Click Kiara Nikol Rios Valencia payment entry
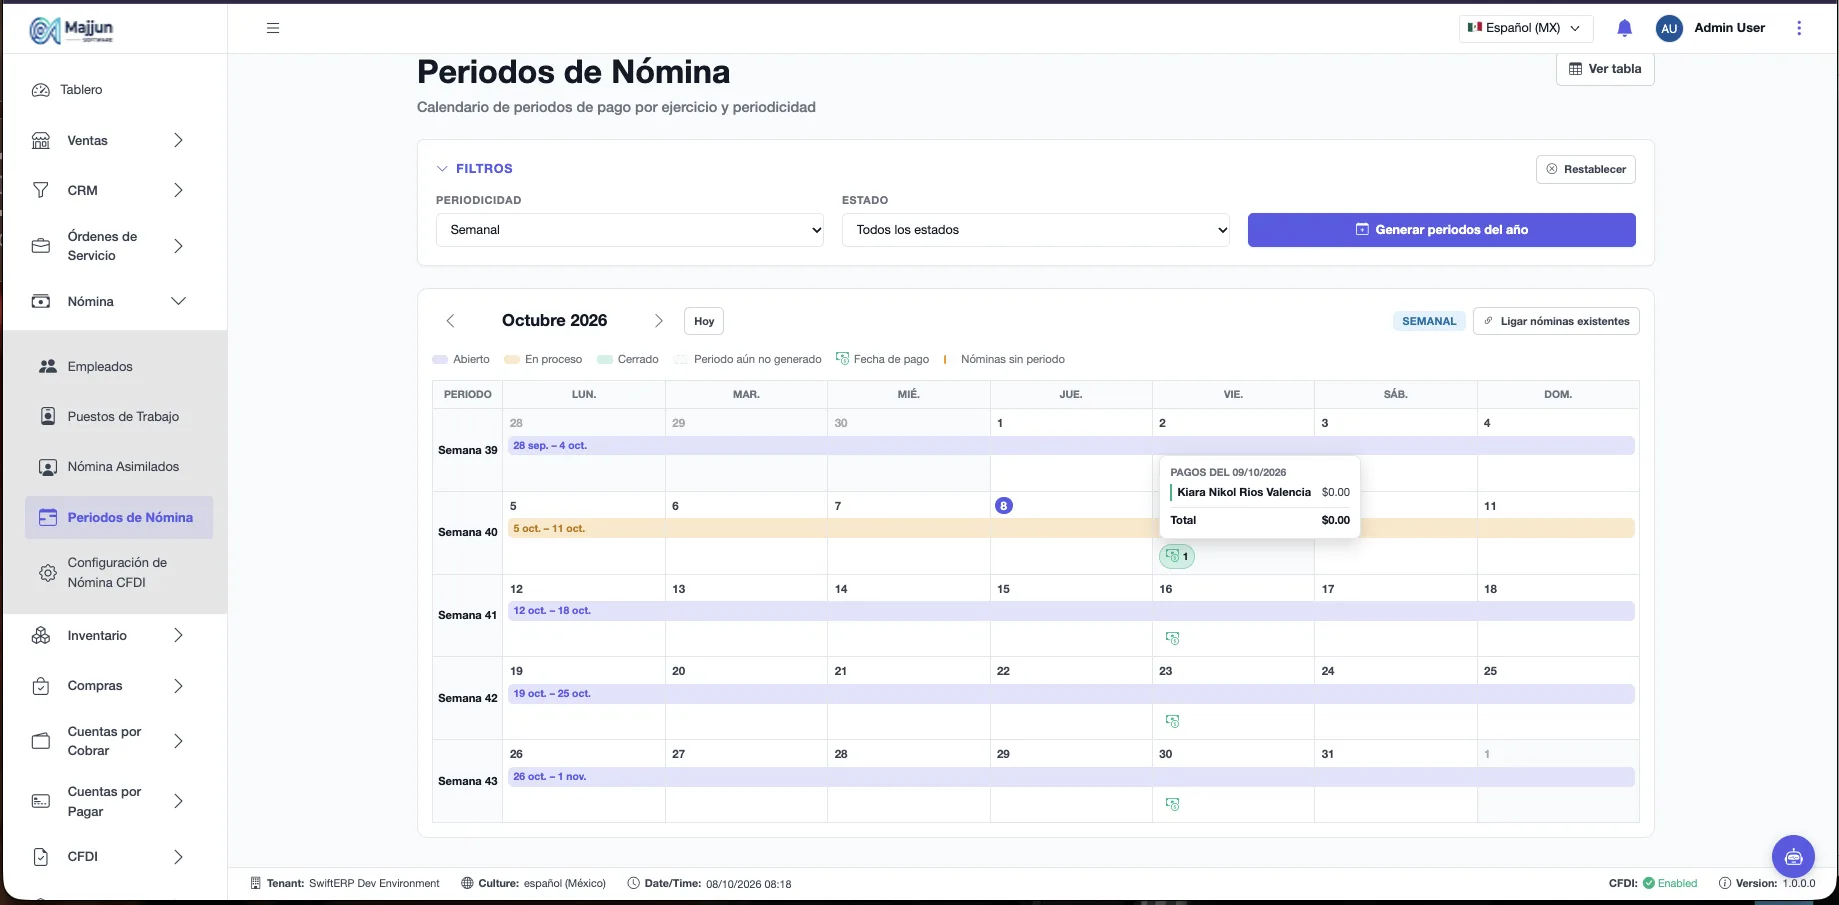The width and height of the screenshot is (1839, 905). pyautogui.click(x=1260, y=492)
